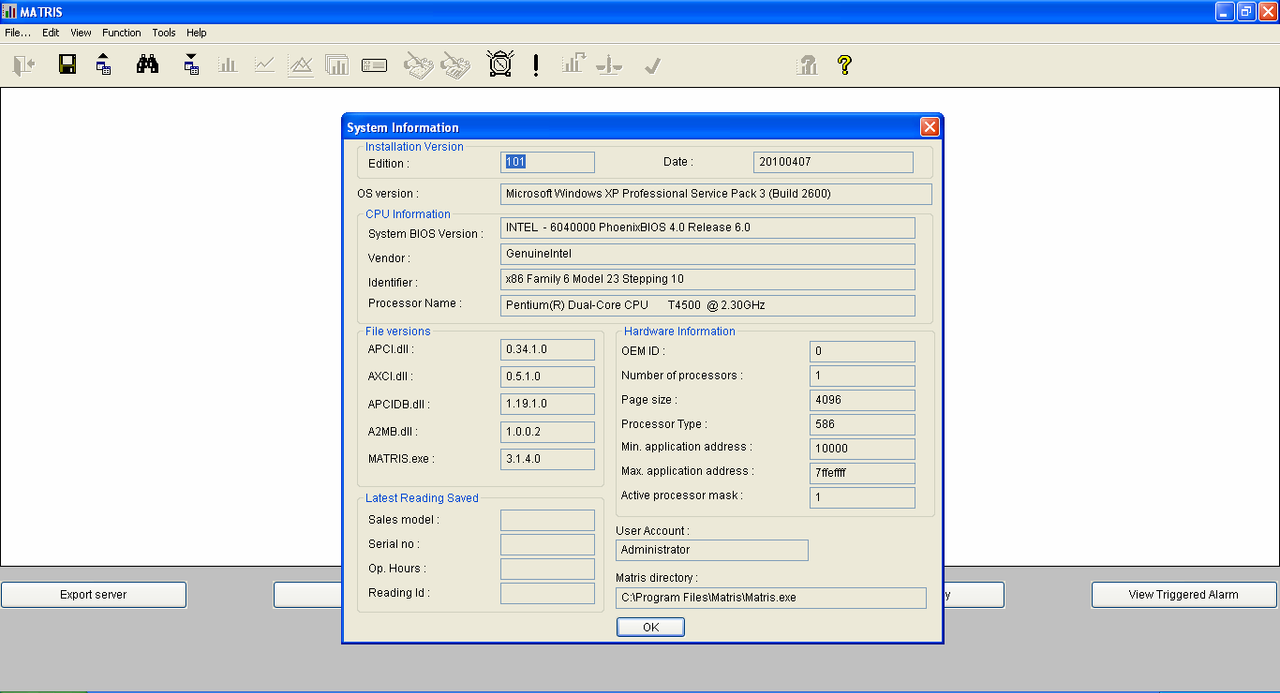1280x693 pixels.
Task: Click the empty Op. Hours field
Action: [x=548, y=569]
